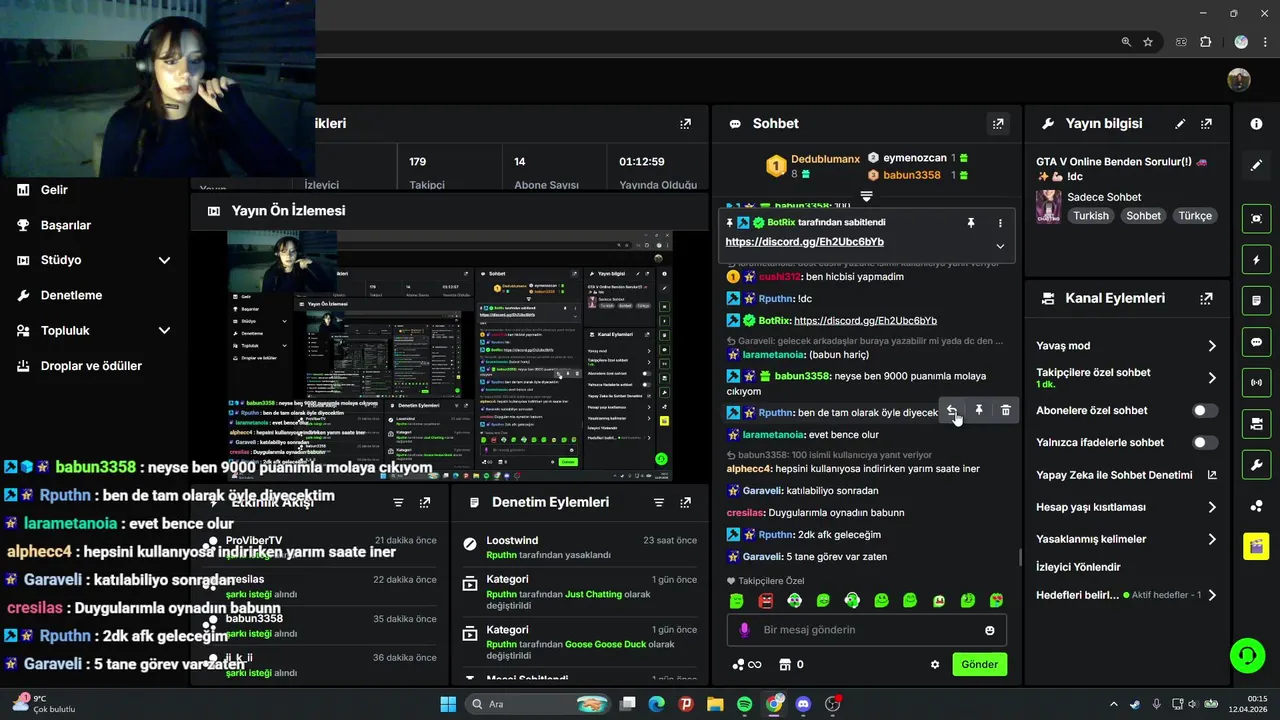This screenshot has width=1280, height=720.
Task: Open Topluluk in left menu
Action: coord(65,330)
